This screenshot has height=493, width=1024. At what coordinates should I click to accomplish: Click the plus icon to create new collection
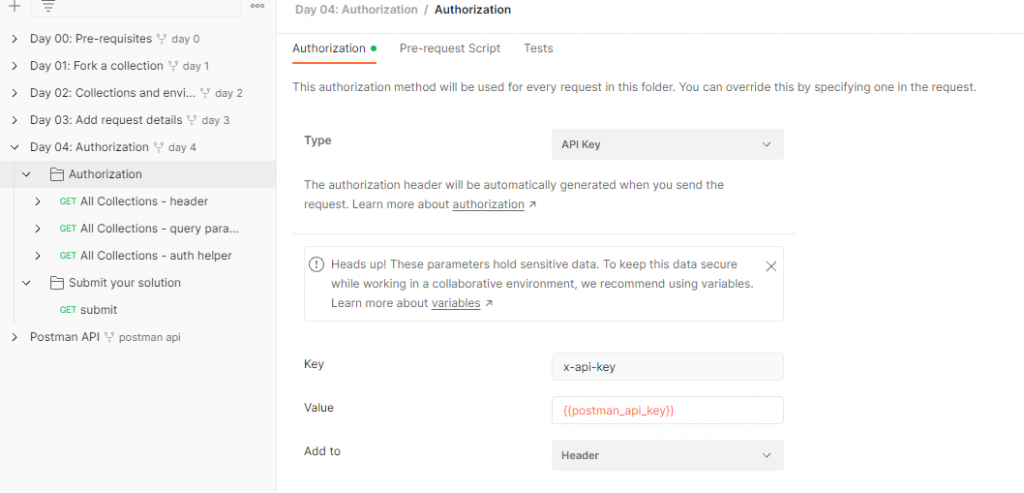pos(14,6)
